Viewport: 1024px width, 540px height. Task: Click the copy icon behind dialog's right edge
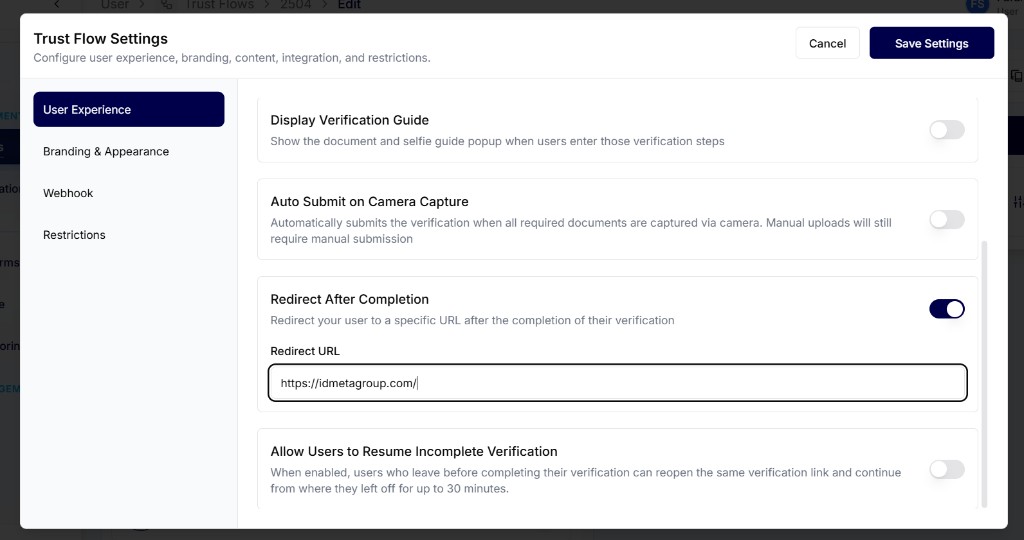[1017, 76]
